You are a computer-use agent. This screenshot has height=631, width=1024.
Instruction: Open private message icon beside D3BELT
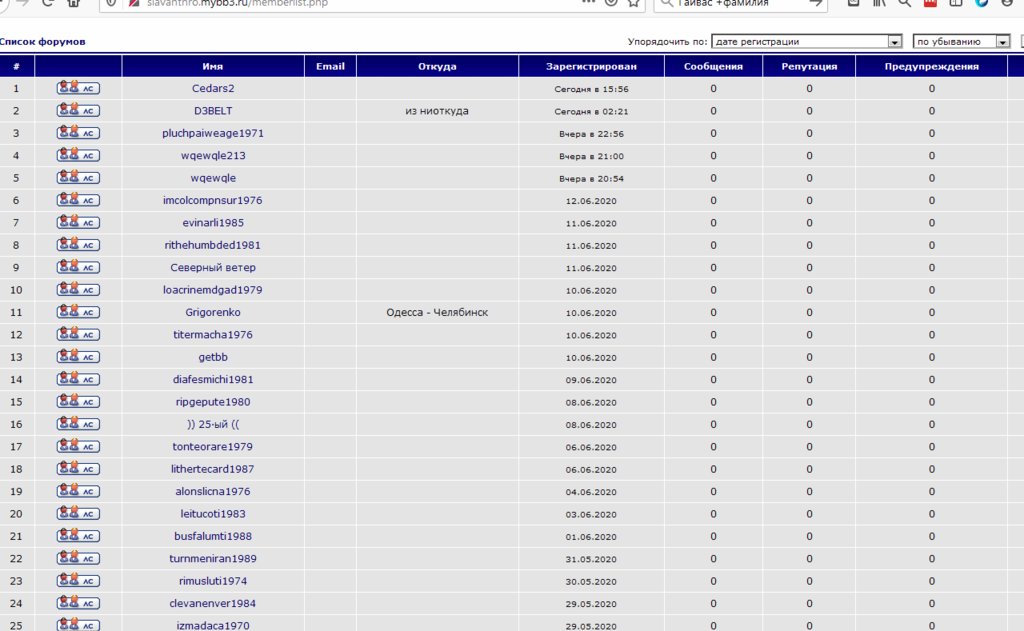78,110
